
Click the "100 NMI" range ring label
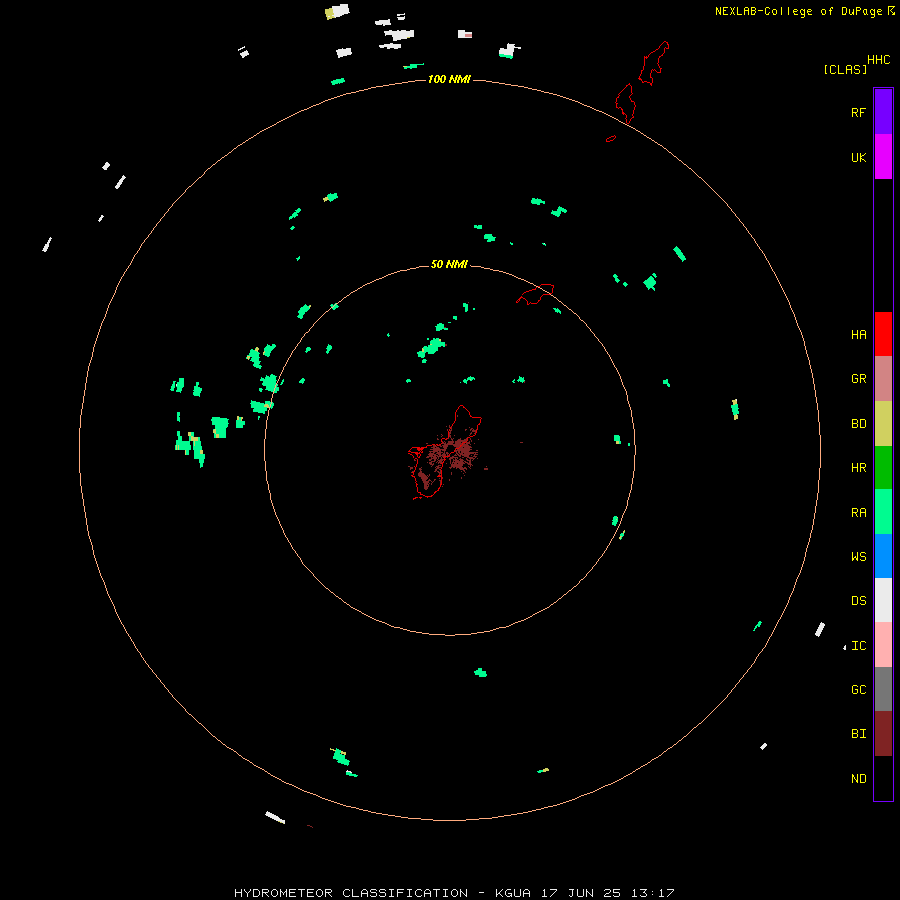pos(449,79)
